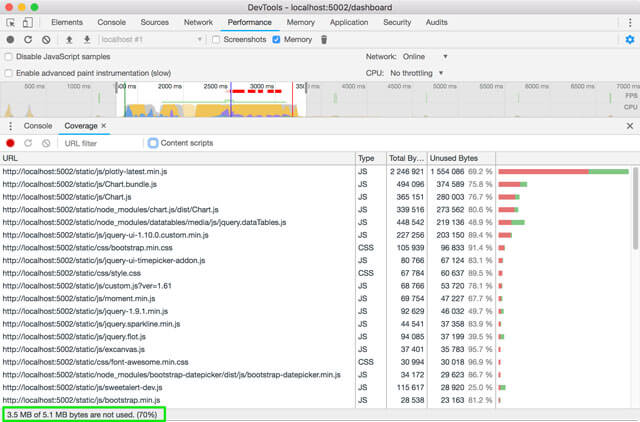
Task: Click the collect garbage trash icon
Action: click(323, 40)
